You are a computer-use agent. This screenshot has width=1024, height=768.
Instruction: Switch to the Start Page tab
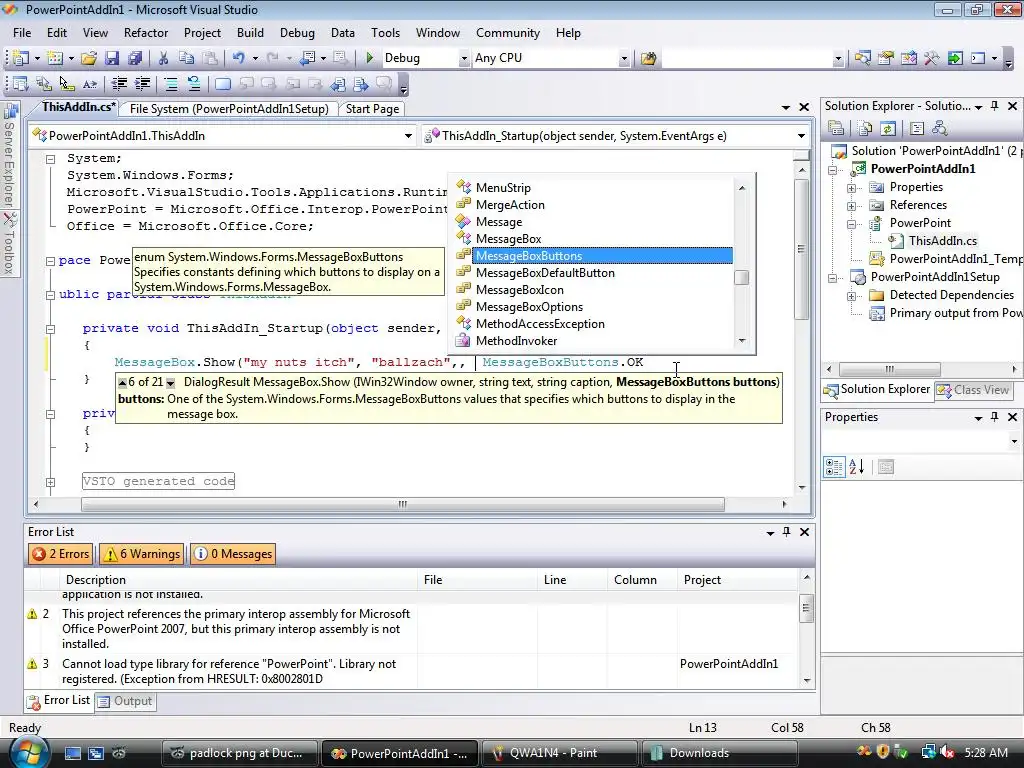(x=372, y=109)
